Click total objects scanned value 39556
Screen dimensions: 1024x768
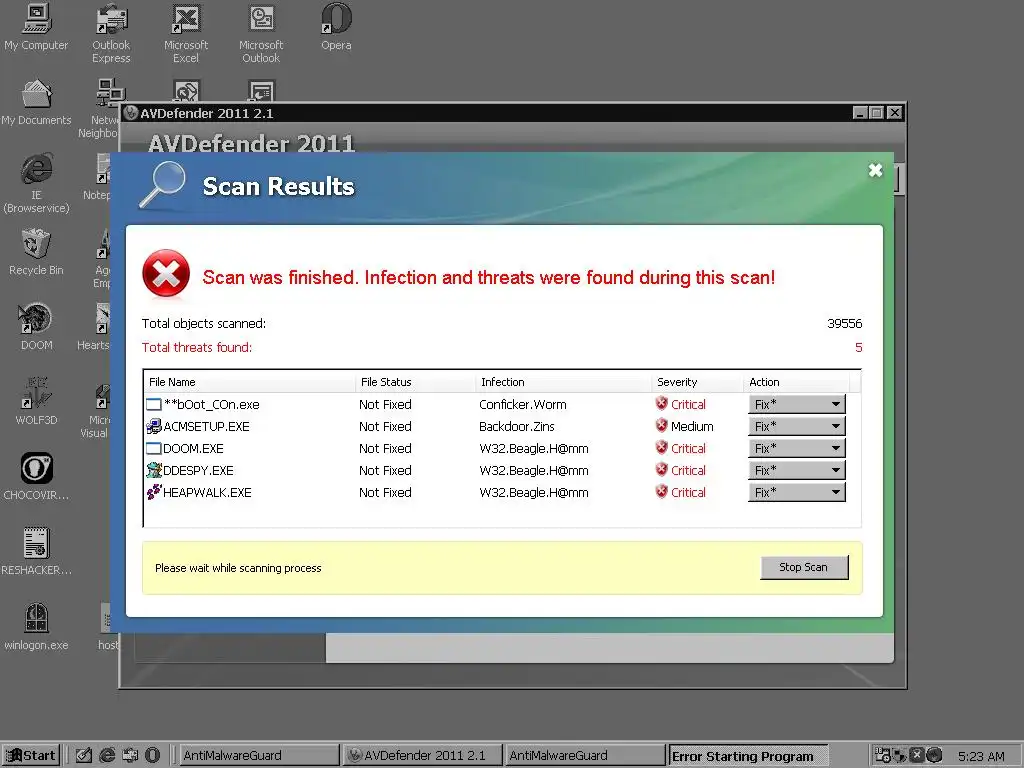(844, 323)
